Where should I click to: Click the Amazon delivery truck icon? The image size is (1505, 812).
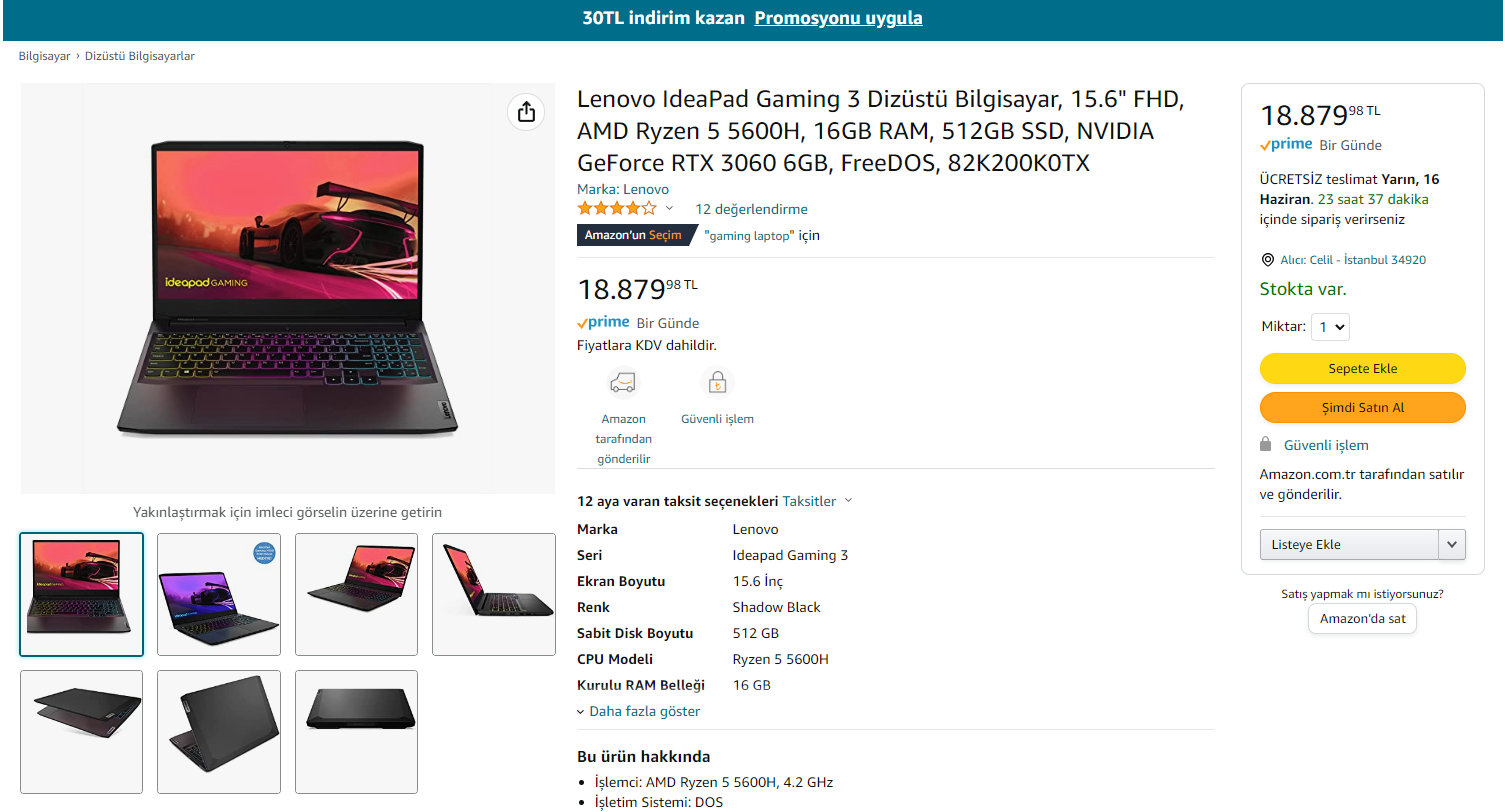tap(623, 383)
